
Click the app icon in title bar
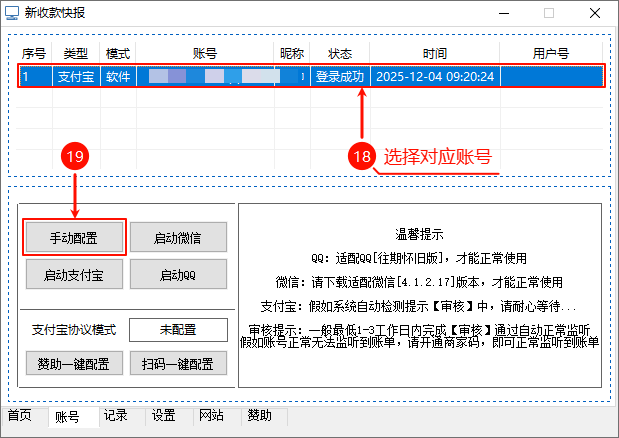12,13
